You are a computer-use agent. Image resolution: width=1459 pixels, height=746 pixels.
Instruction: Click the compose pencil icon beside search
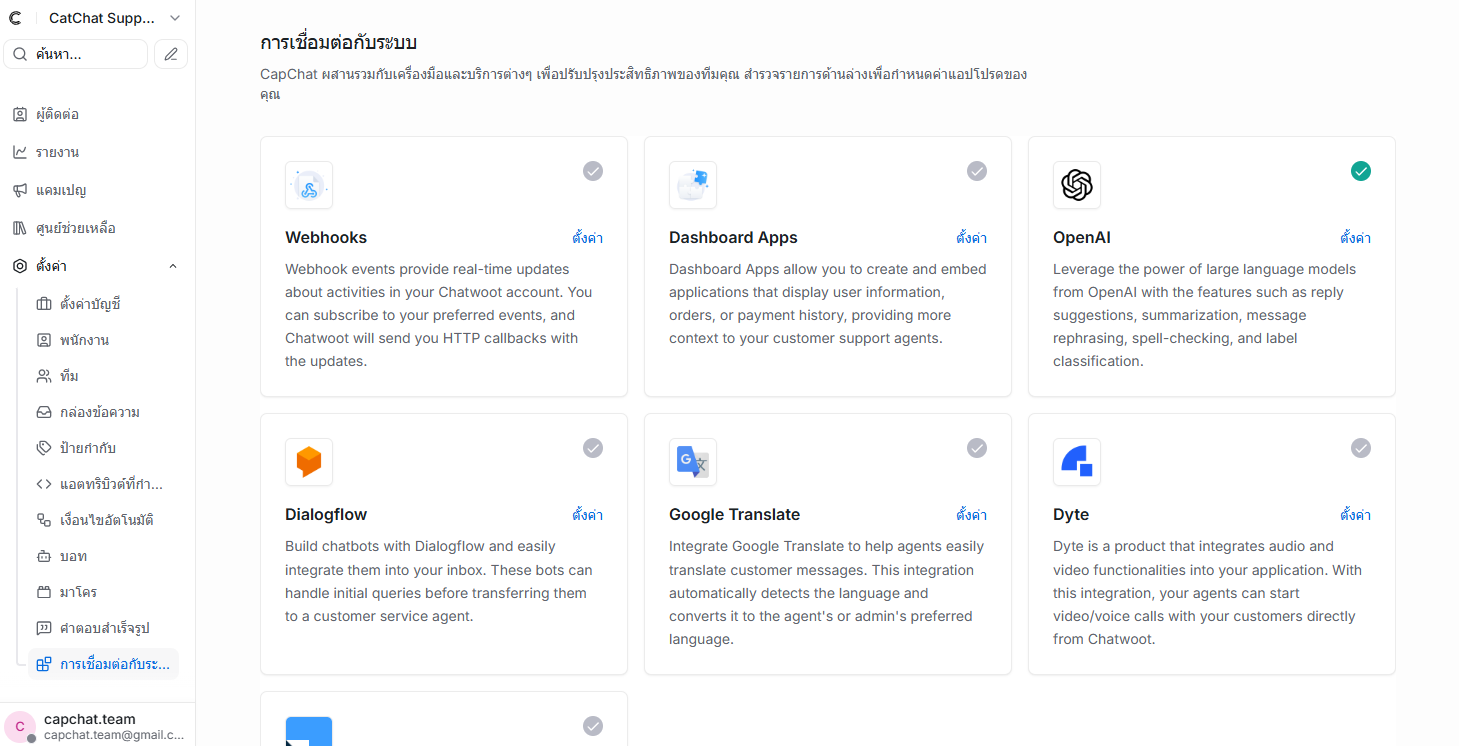171,53
